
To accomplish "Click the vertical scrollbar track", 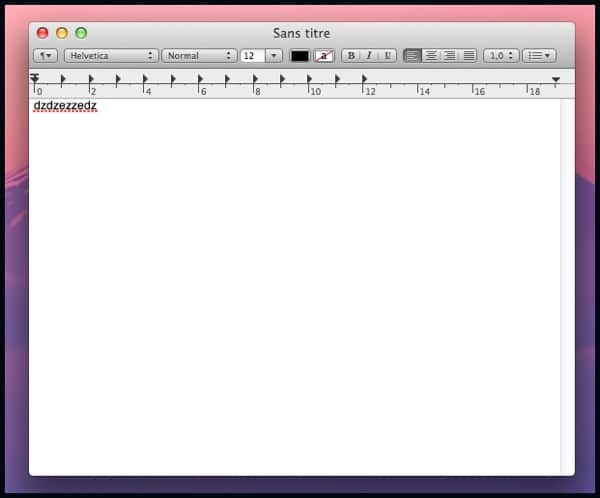I will 567,287.
